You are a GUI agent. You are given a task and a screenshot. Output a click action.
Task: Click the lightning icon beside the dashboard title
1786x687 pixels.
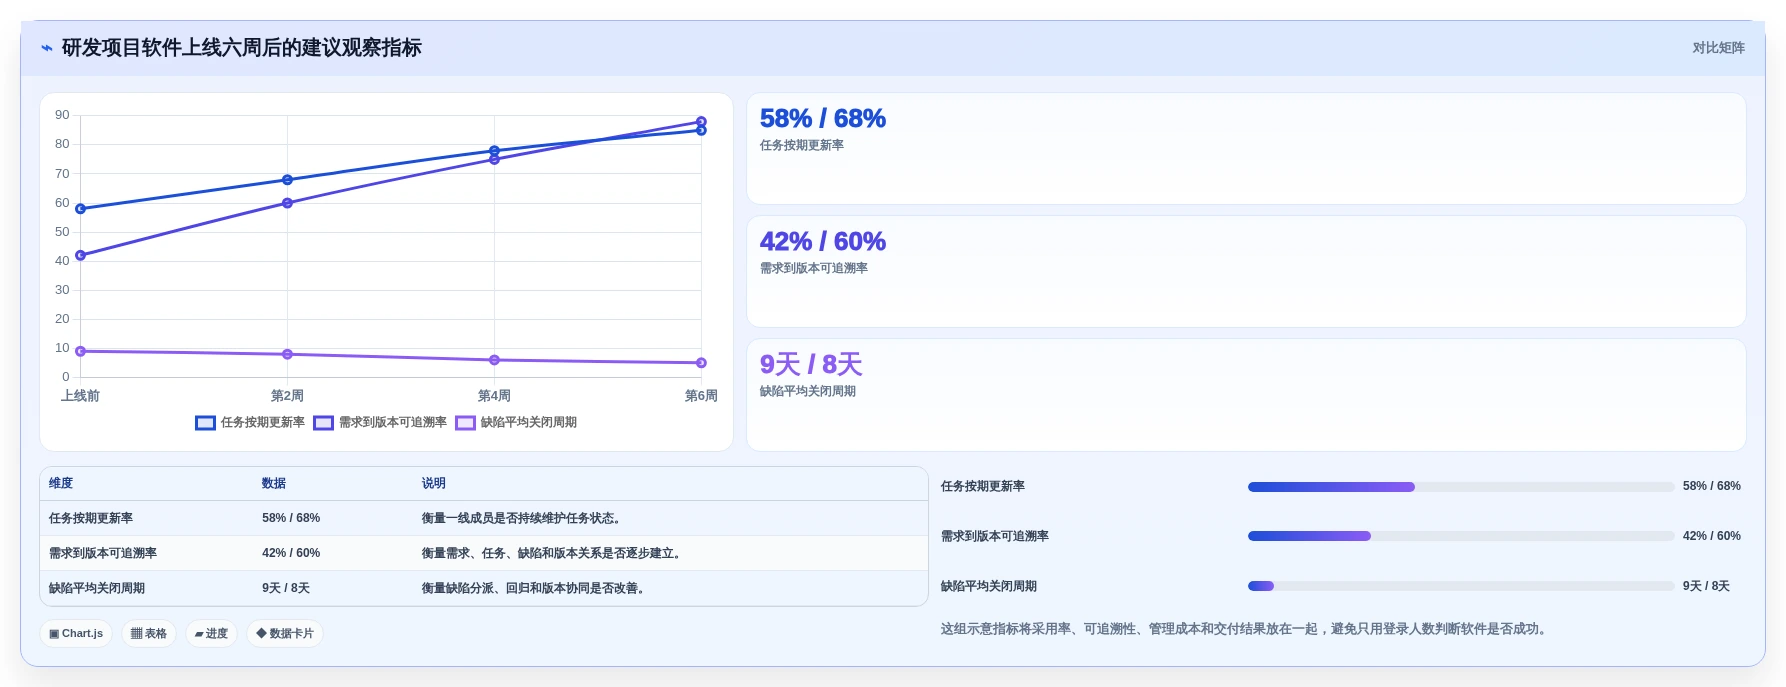pyautogui.click(x=47, y=48)
